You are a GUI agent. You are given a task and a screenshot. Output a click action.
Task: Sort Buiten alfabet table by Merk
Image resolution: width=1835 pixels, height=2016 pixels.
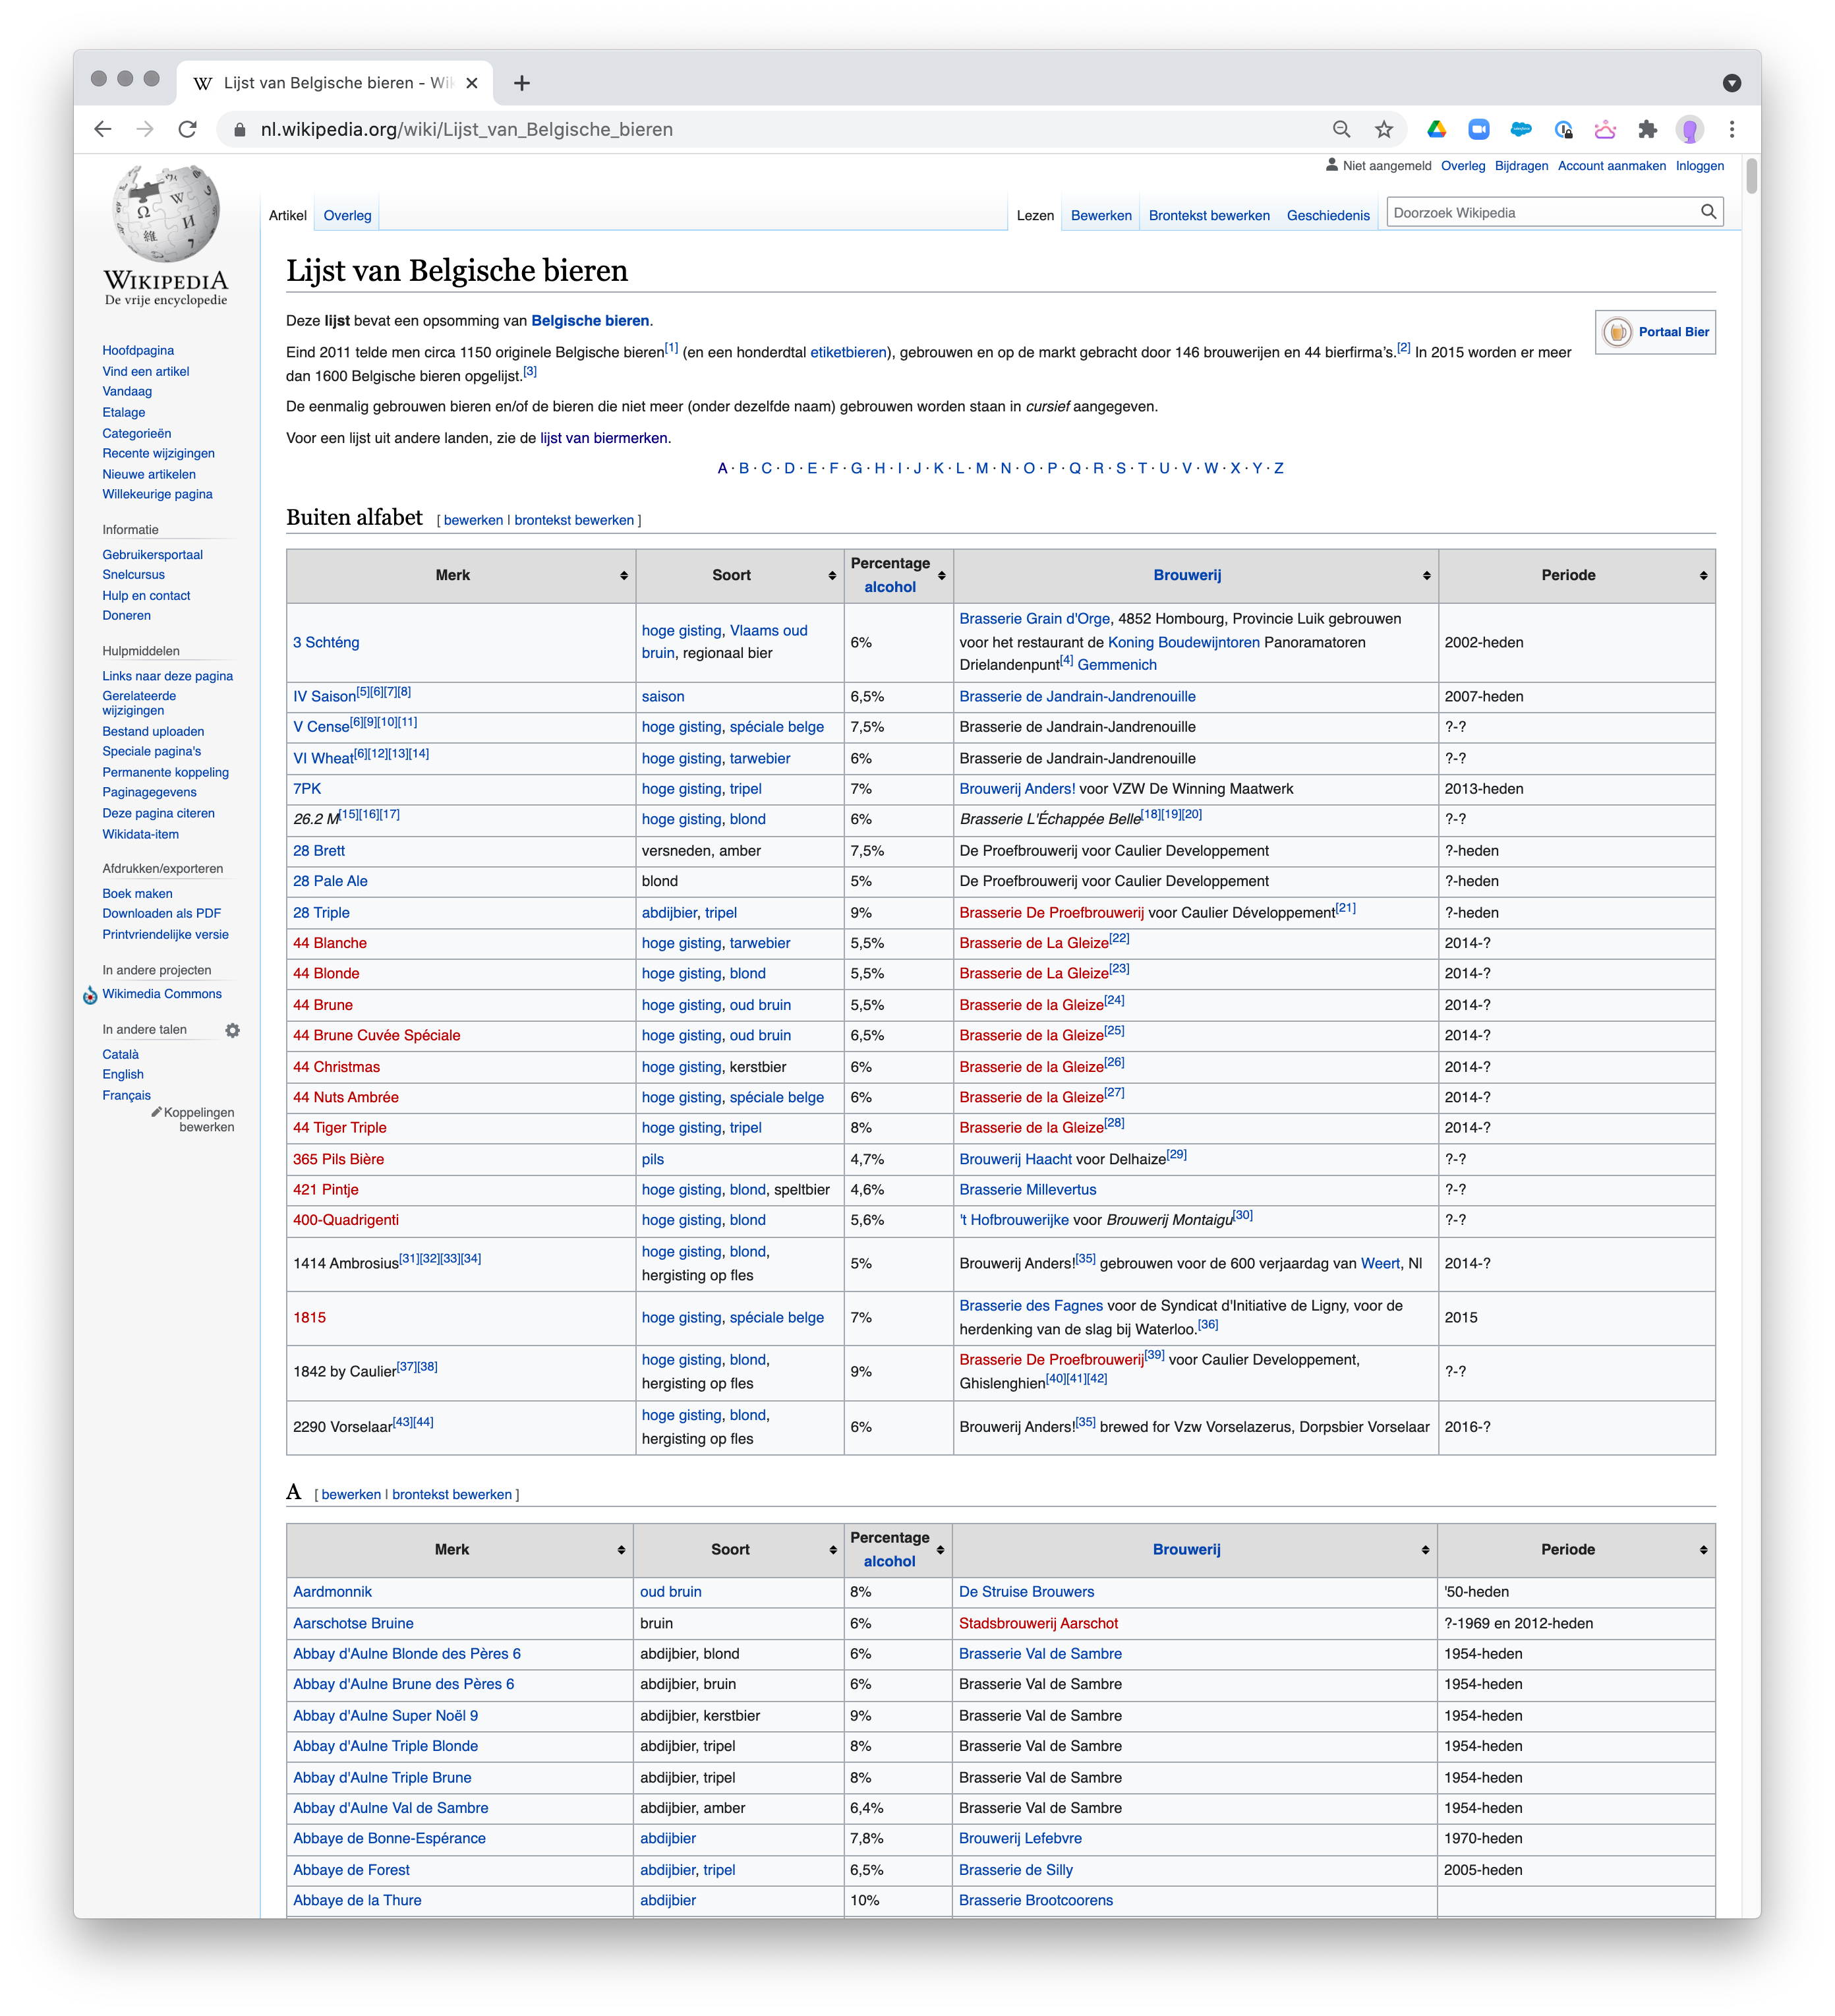click(x=624, y=576)
